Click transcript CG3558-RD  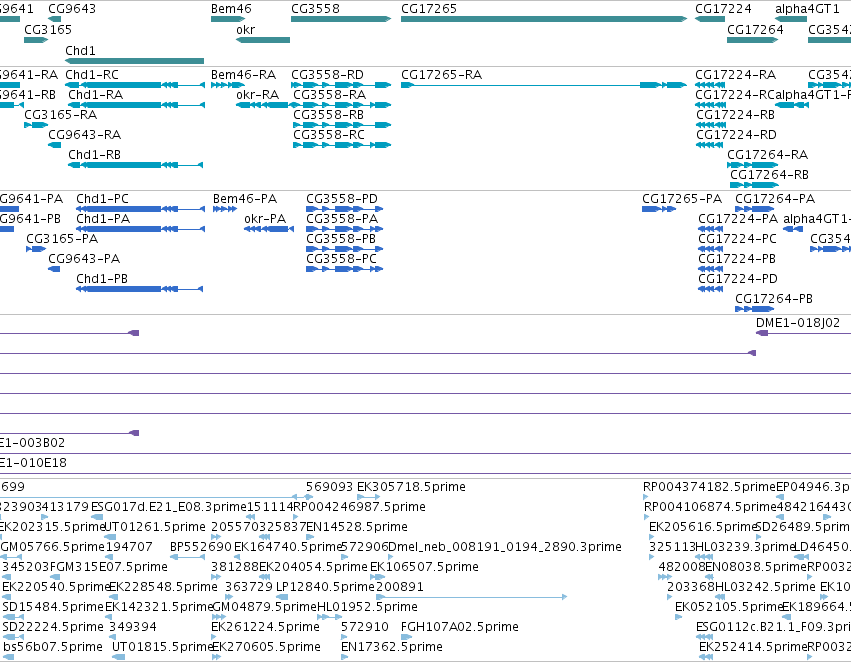pyautogui.click(x=327, y=74)
